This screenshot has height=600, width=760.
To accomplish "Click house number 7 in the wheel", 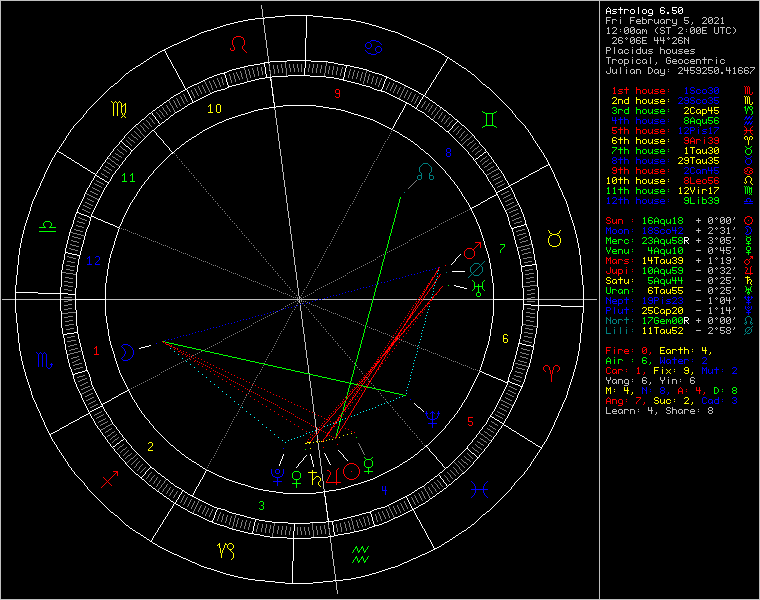I will [x=502, y=248].
